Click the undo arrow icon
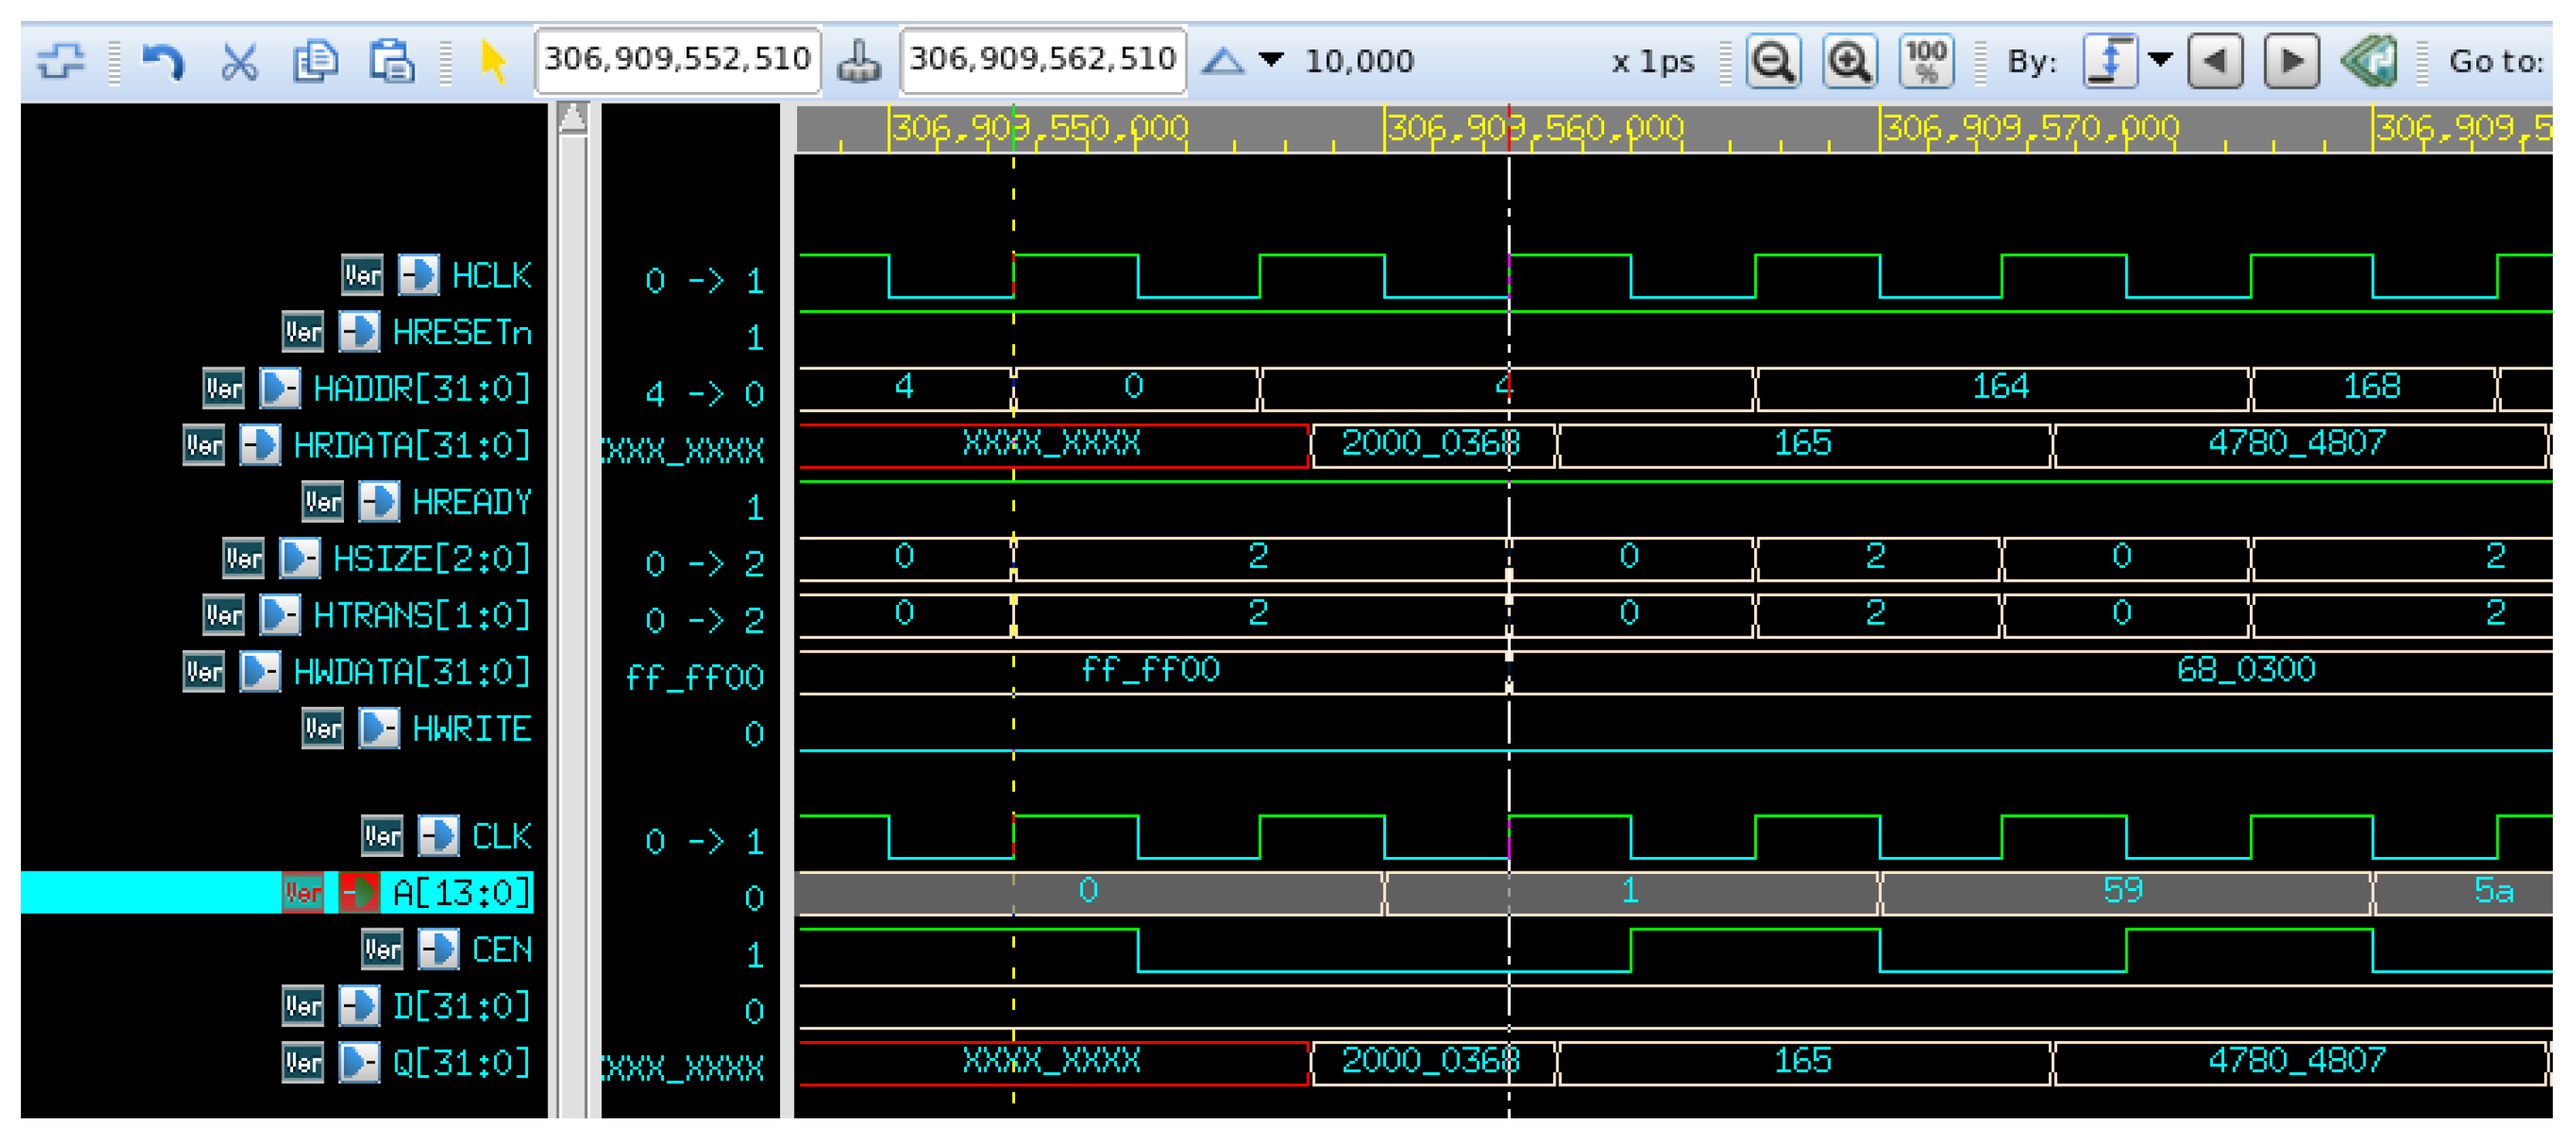The width and height of the screenshot is (2576, 1140). pos(163,62)
